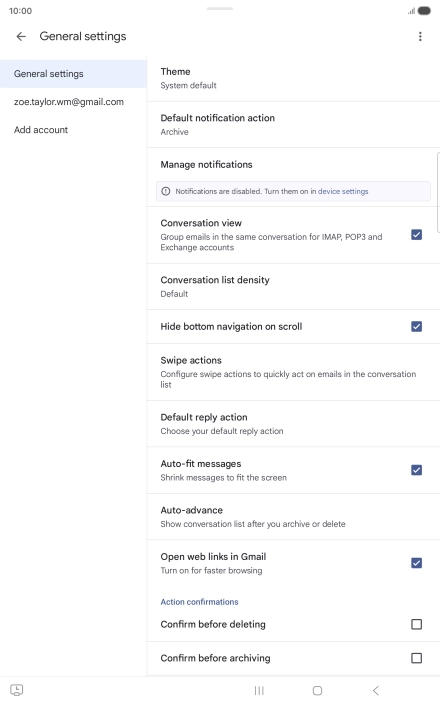Go back using the top-left arrow
Screen dimensions: 440x704
(x=21, y=36)
